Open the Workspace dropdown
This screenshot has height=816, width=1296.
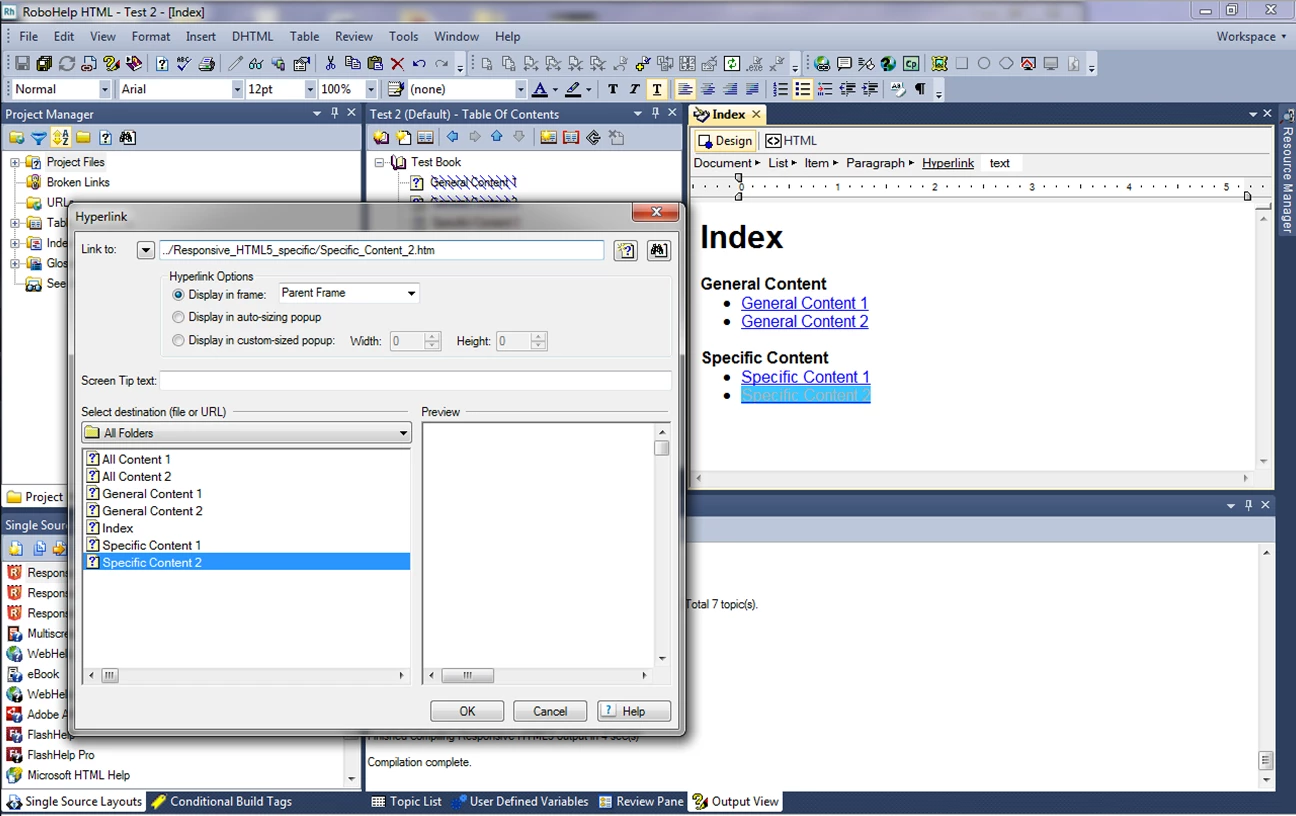click(x=1251, y=36)
